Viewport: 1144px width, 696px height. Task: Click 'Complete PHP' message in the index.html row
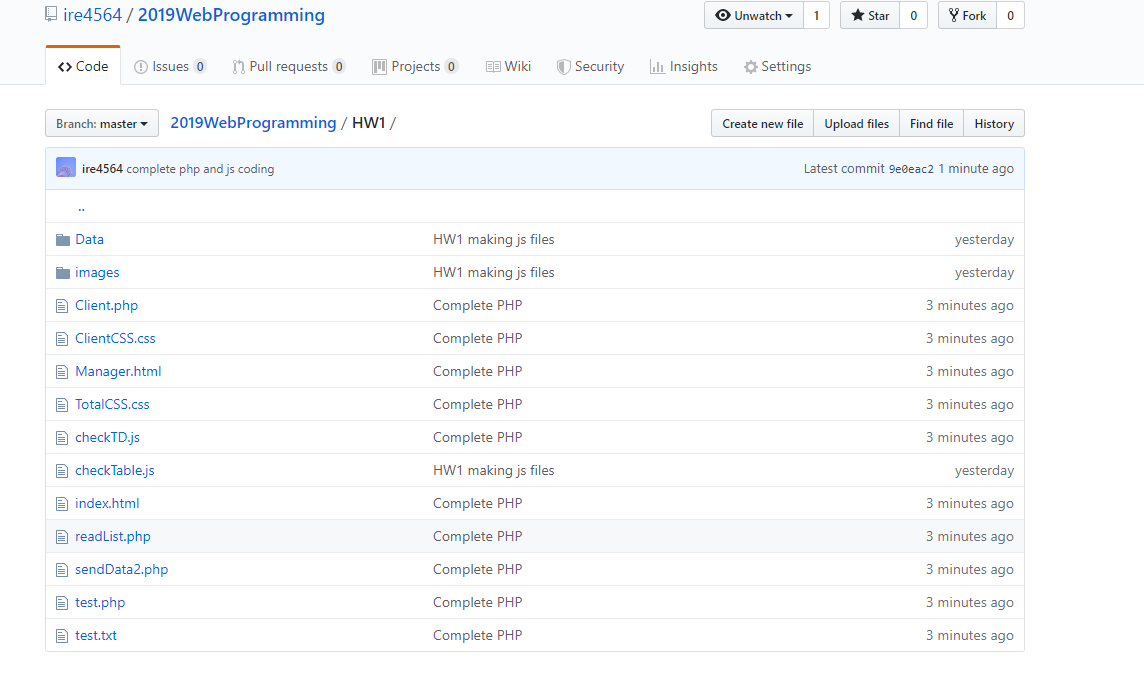tap(478, 503)
